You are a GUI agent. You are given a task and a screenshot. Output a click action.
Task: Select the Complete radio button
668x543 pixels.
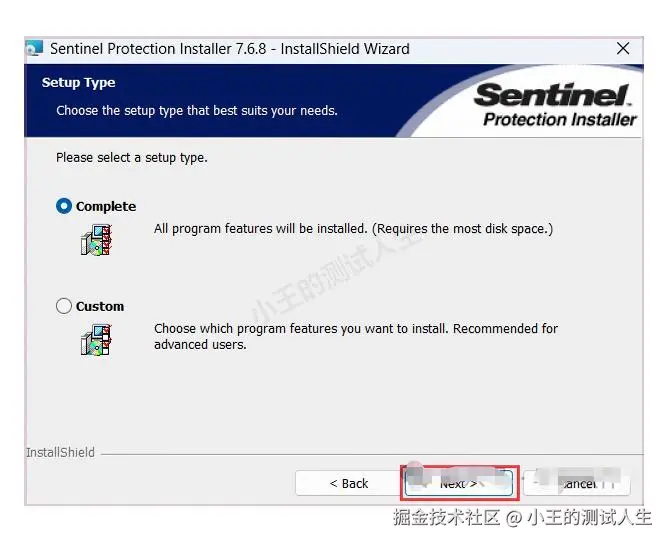pyautogui.click(x=64, y=206)
